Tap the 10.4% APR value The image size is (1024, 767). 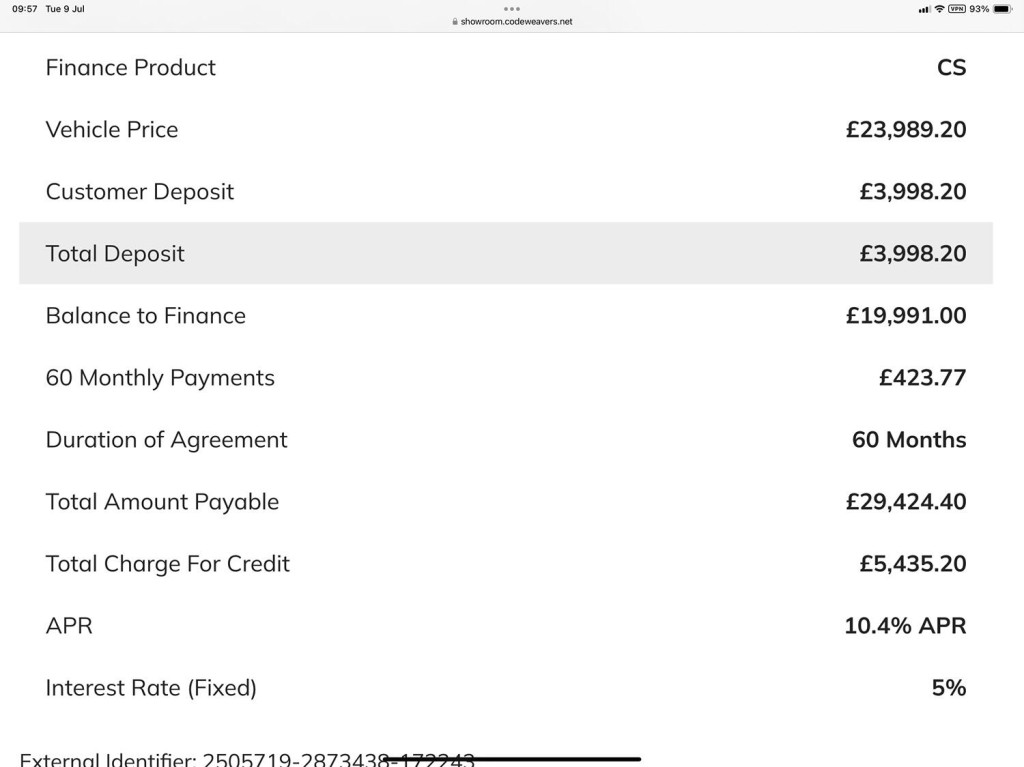(905, 626)
